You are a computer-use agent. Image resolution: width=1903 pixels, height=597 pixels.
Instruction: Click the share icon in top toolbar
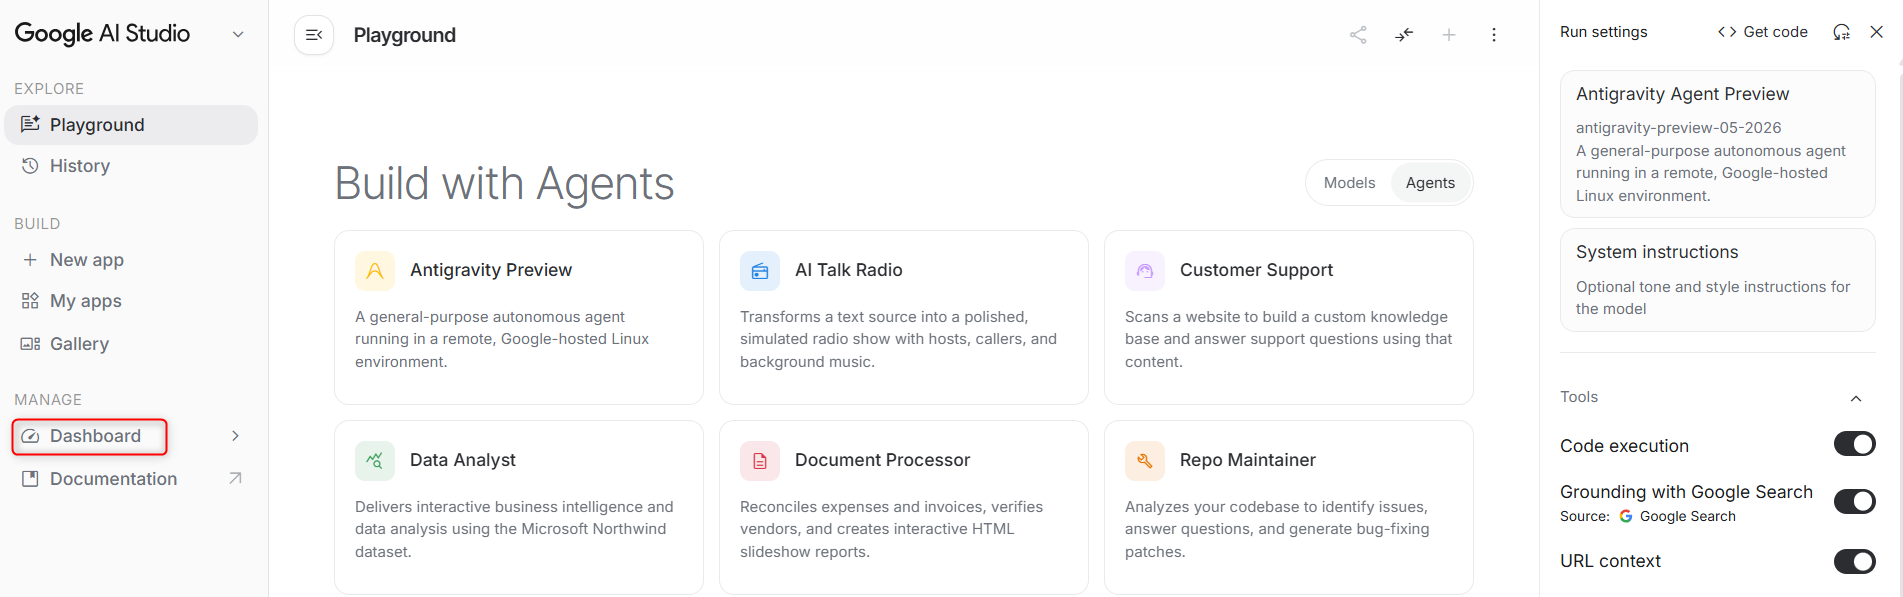(x=1358, y=35)
